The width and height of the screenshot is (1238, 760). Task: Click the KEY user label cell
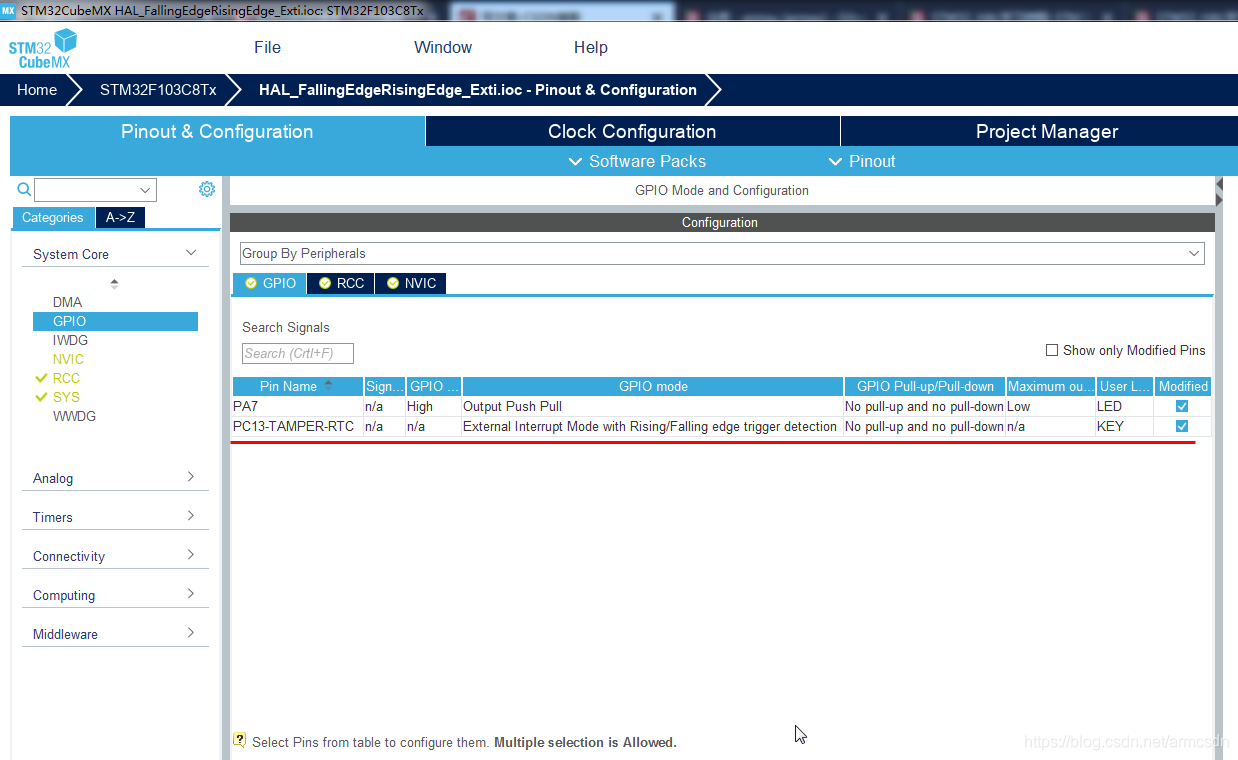pyautogui.click(x=1125, y=426)
